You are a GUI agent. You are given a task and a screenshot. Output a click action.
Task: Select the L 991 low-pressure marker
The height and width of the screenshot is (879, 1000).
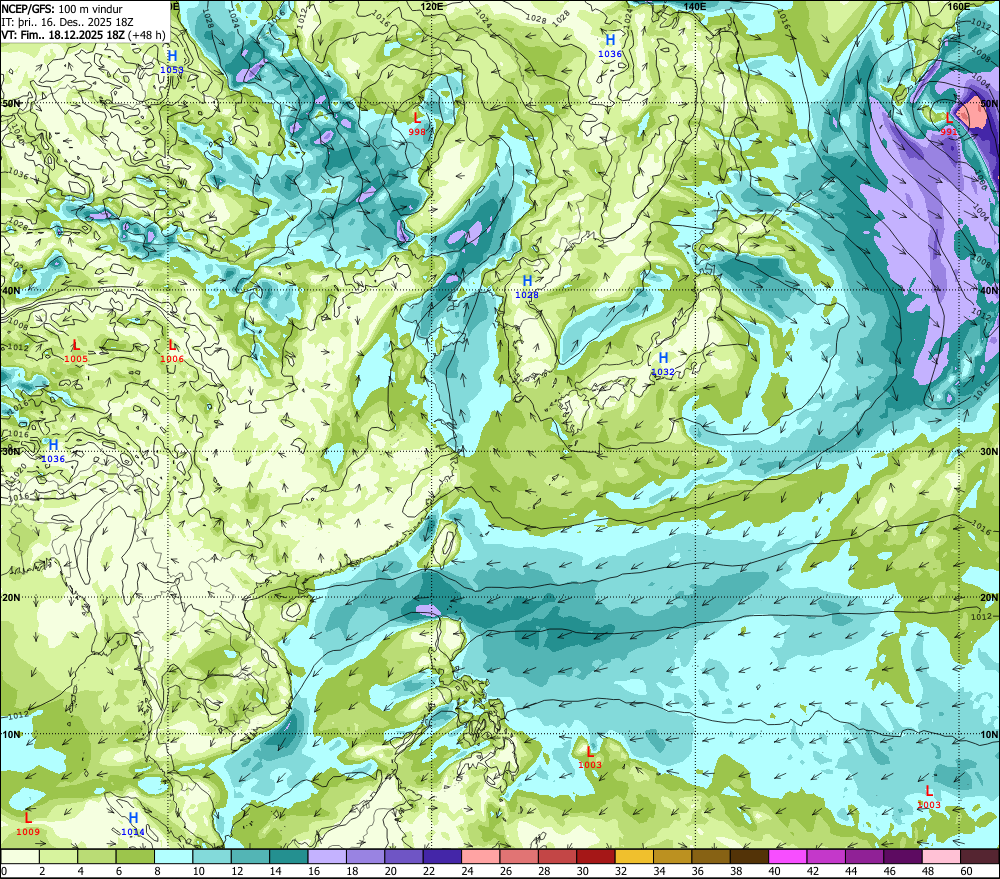949,124
